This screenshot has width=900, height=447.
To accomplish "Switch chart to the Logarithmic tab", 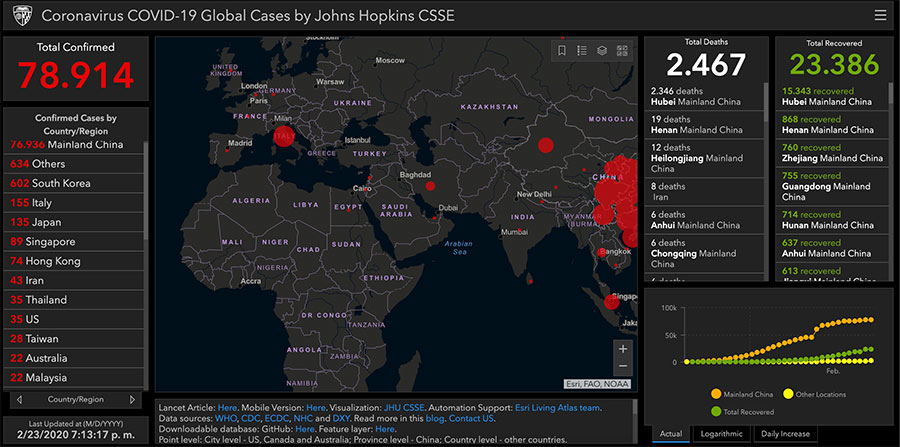I will [x=721, y=434].
